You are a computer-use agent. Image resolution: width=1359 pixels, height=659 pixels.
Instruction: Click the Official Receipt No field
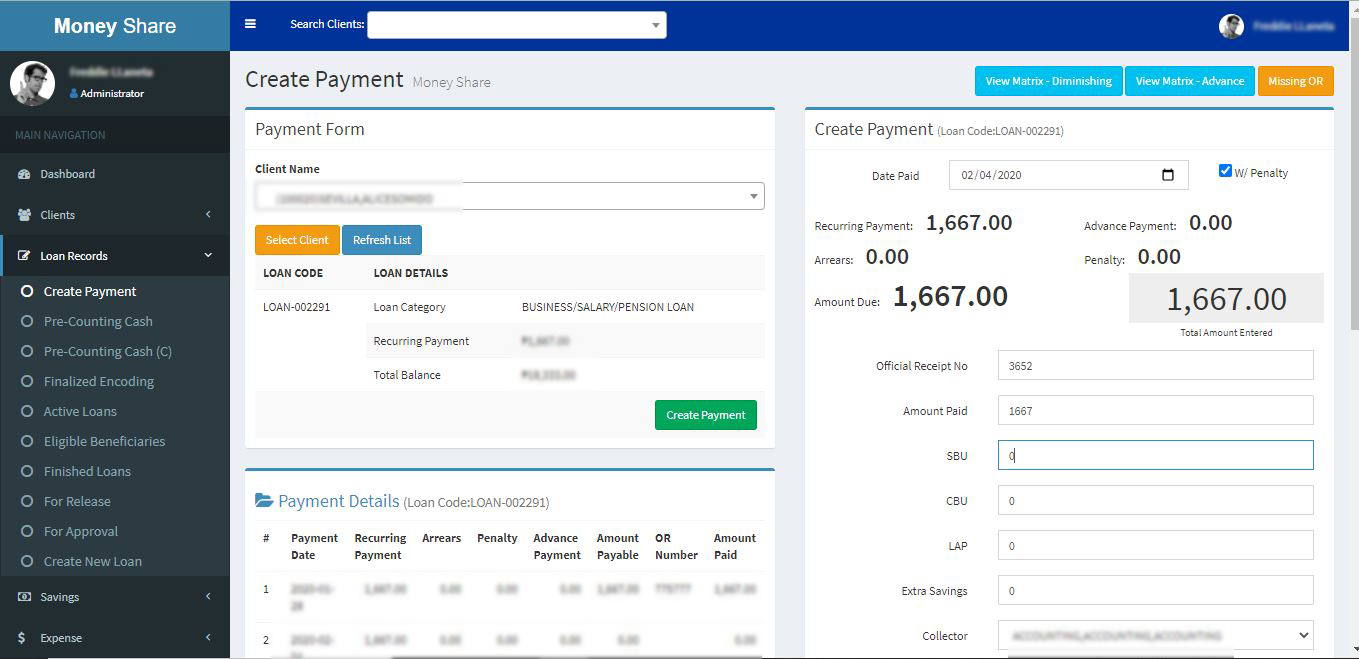pyautogui.click(x=1155, y=365)
